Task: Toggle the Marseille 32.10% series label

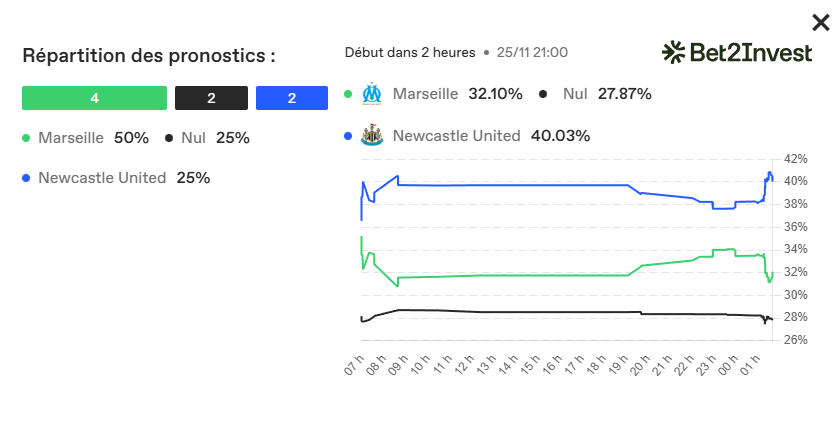Action: pyautogui.click(x=457, y=94)
